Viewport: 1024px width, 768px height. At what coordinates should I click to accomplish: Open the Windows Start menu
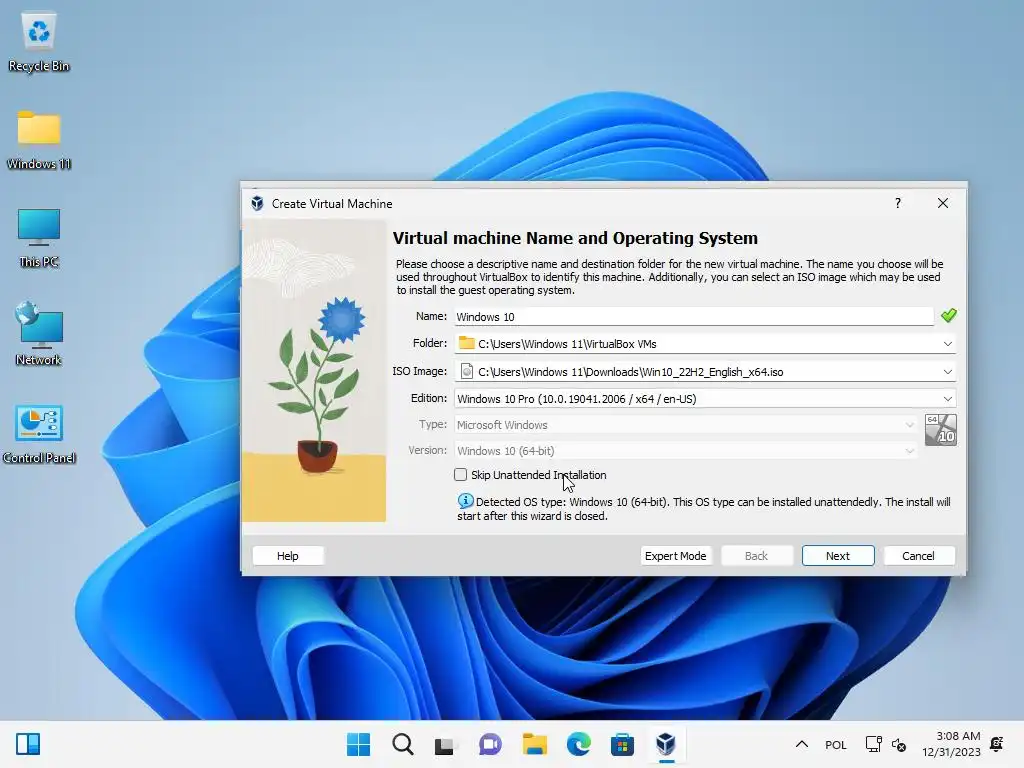tap(358, 744)
